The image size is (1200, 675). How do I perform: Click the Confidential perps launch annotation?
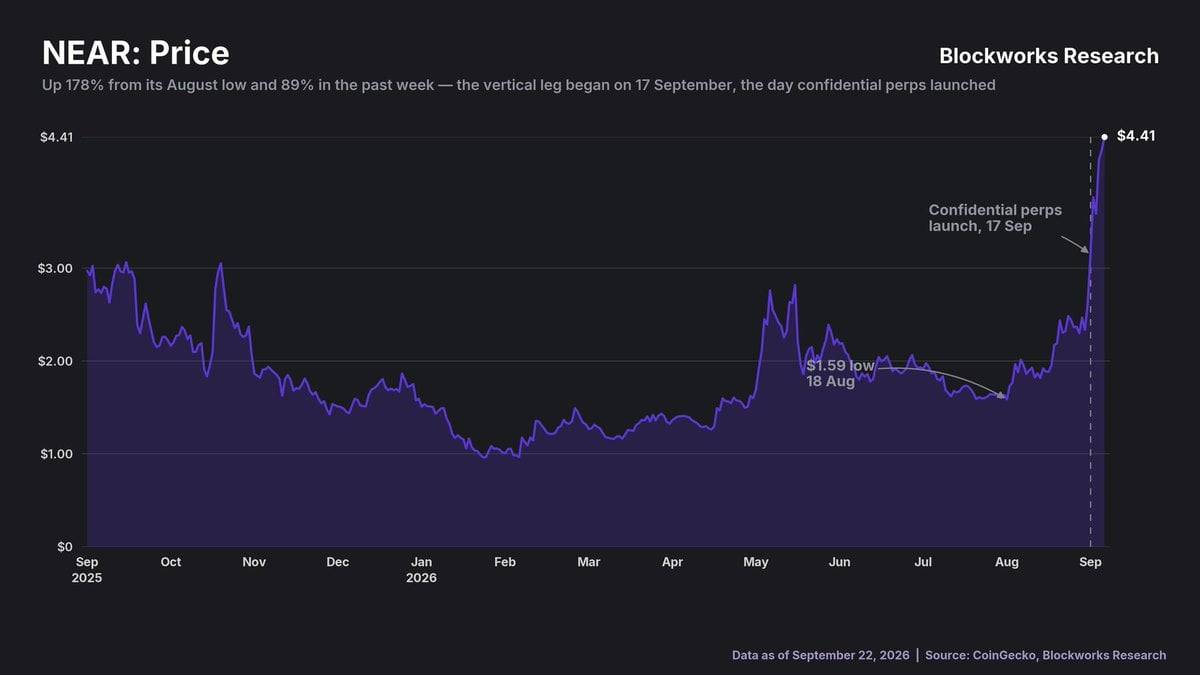pos(995,218)
